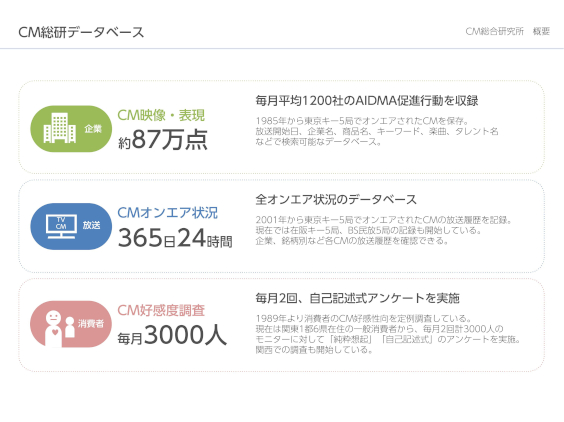Open the 概要 link in the header
564x422 pixels.
tap(541, 31)
